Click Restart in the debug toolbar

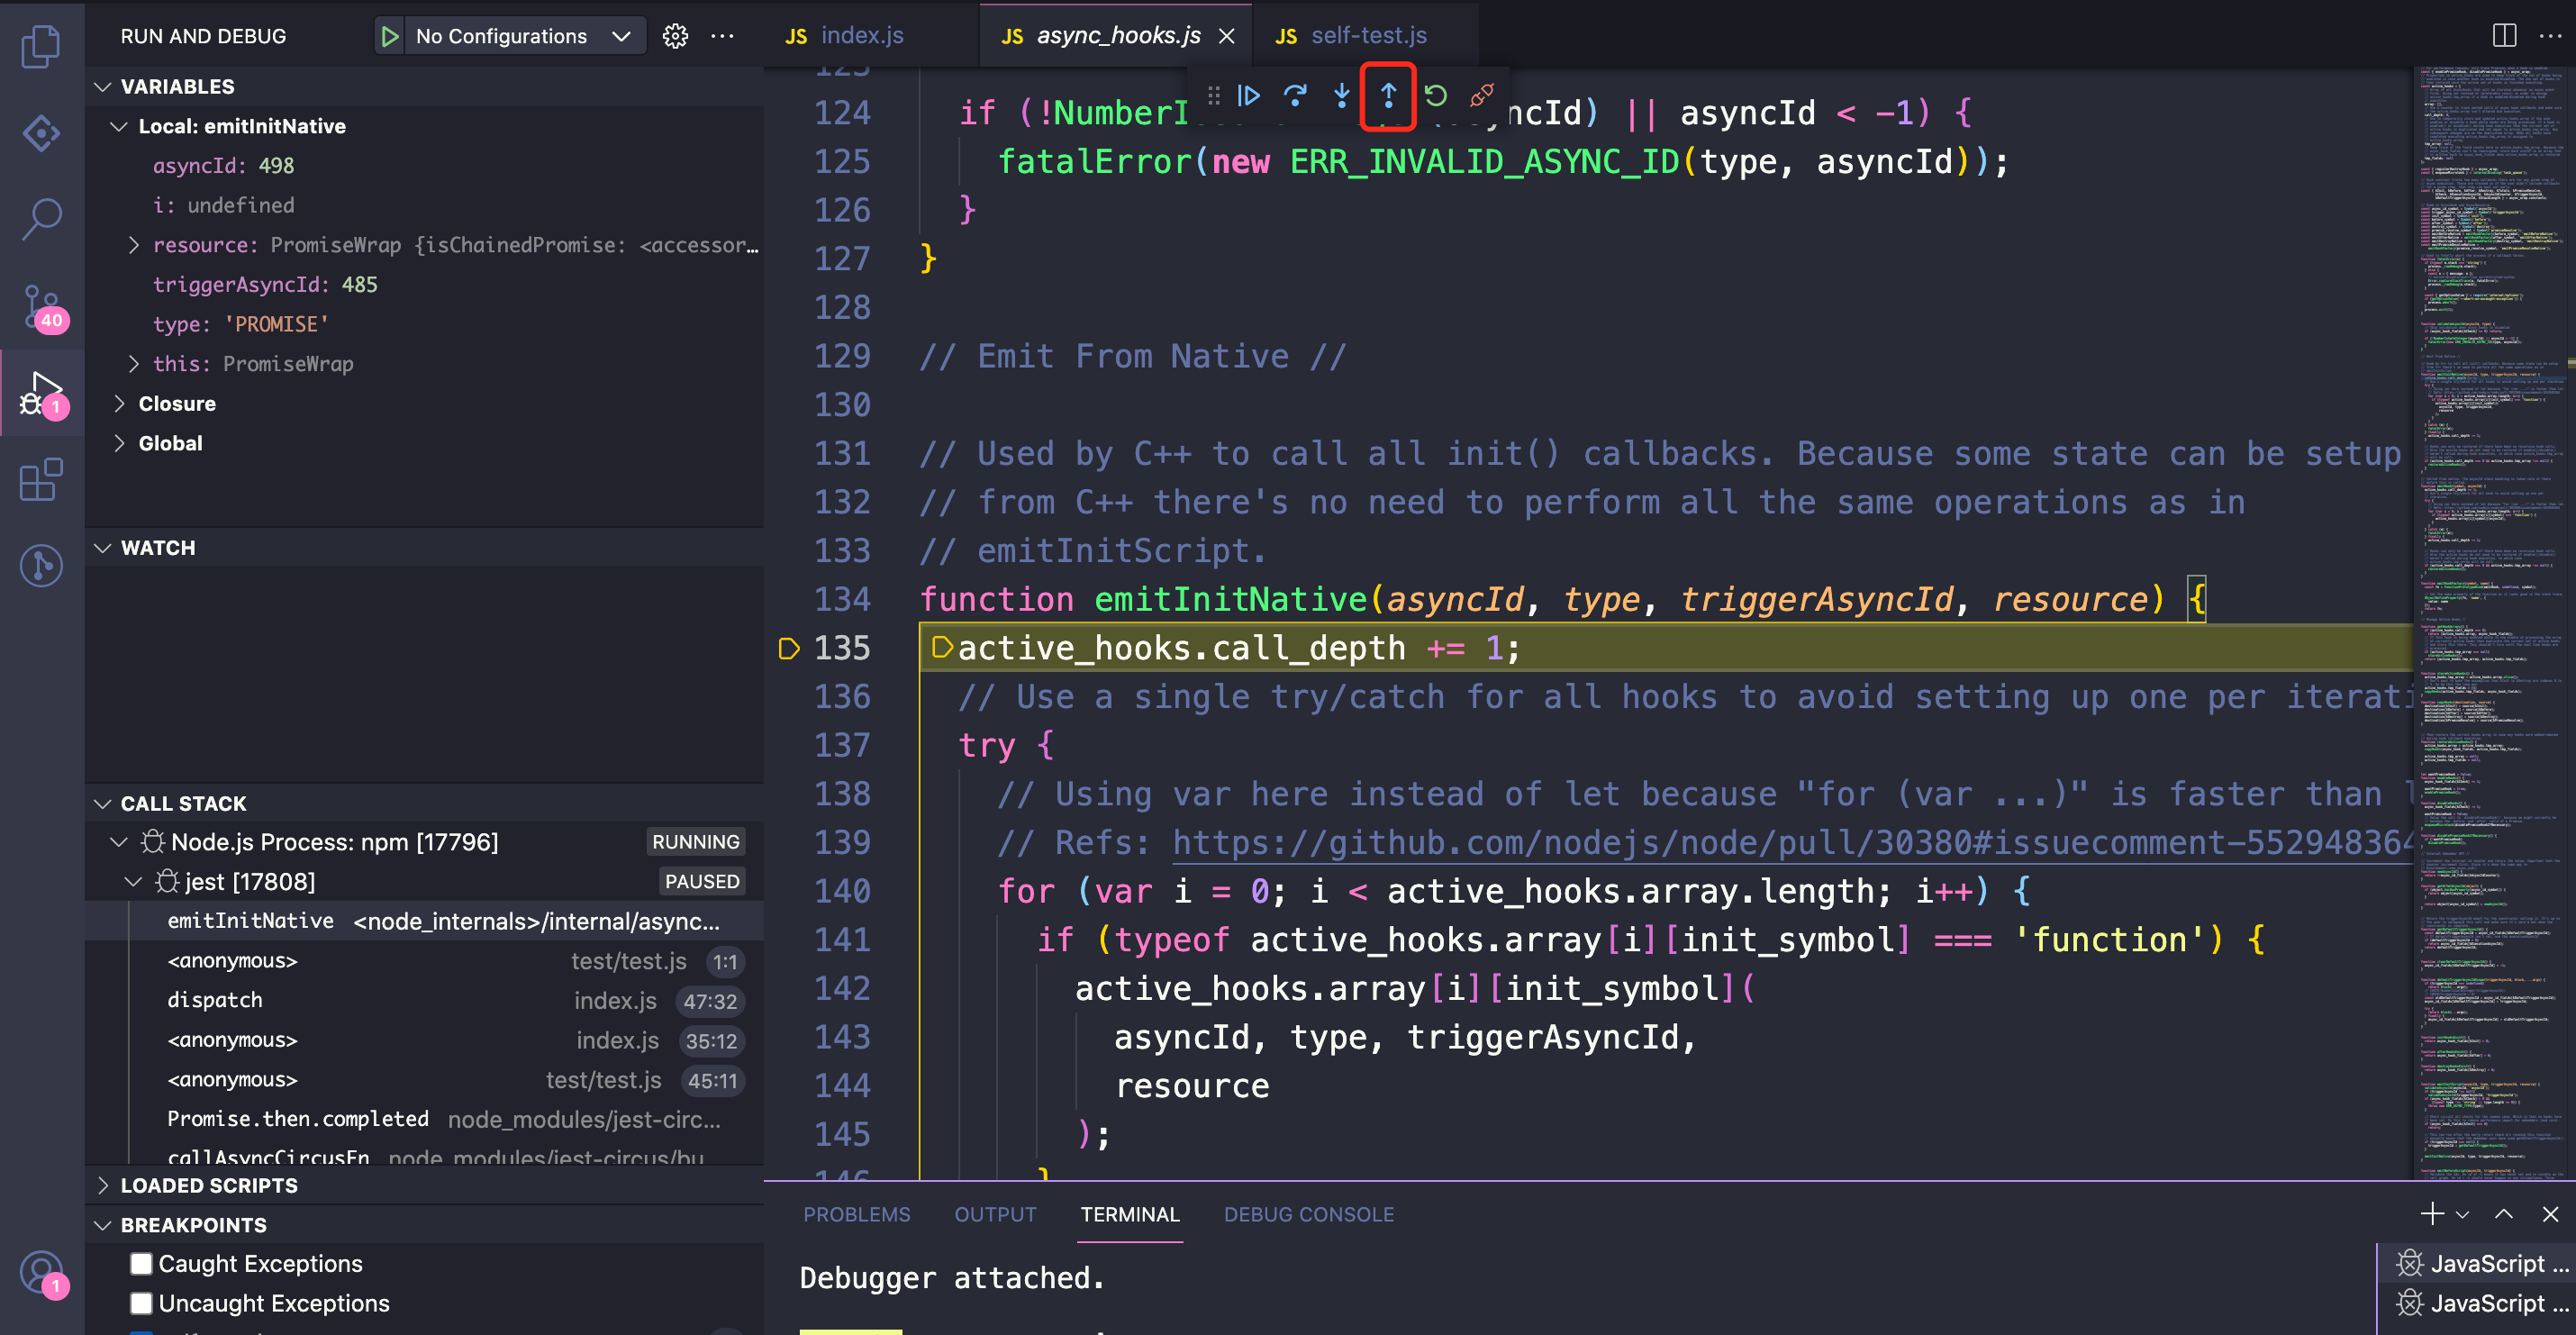(1435, 95)
